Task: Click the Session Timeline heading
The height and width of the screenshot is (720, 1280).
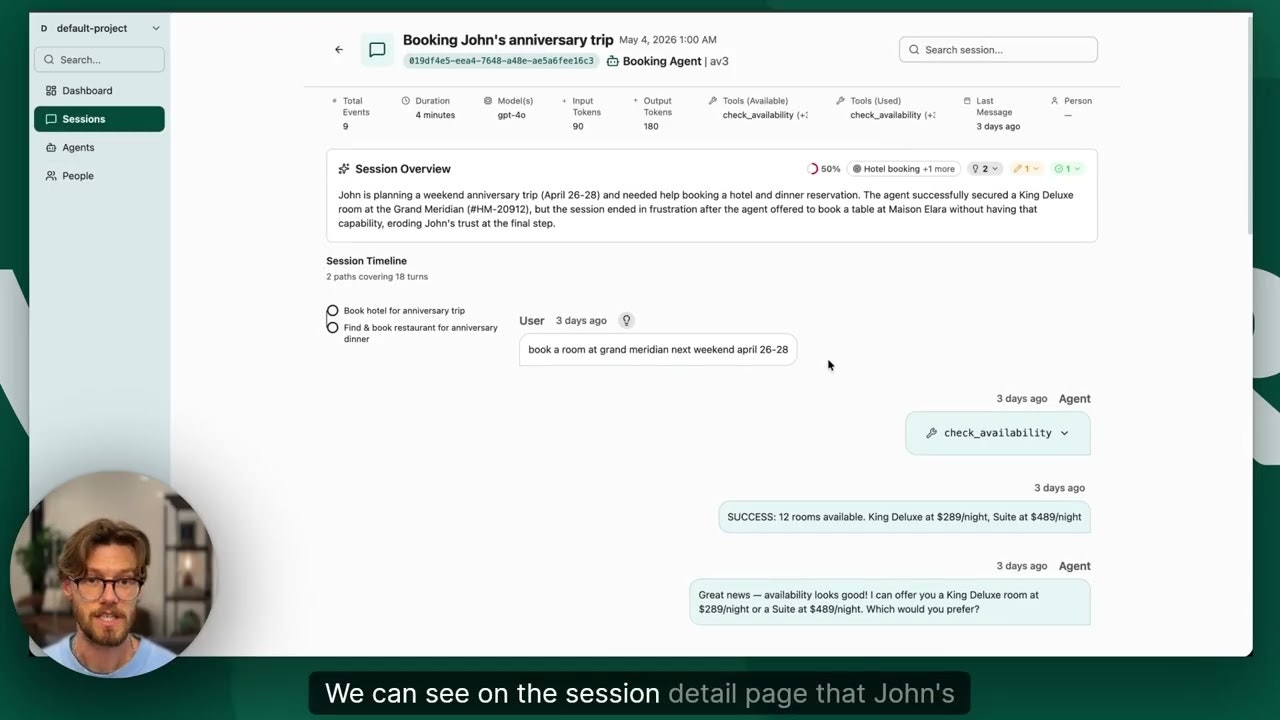Action: (x=366, y=261)
